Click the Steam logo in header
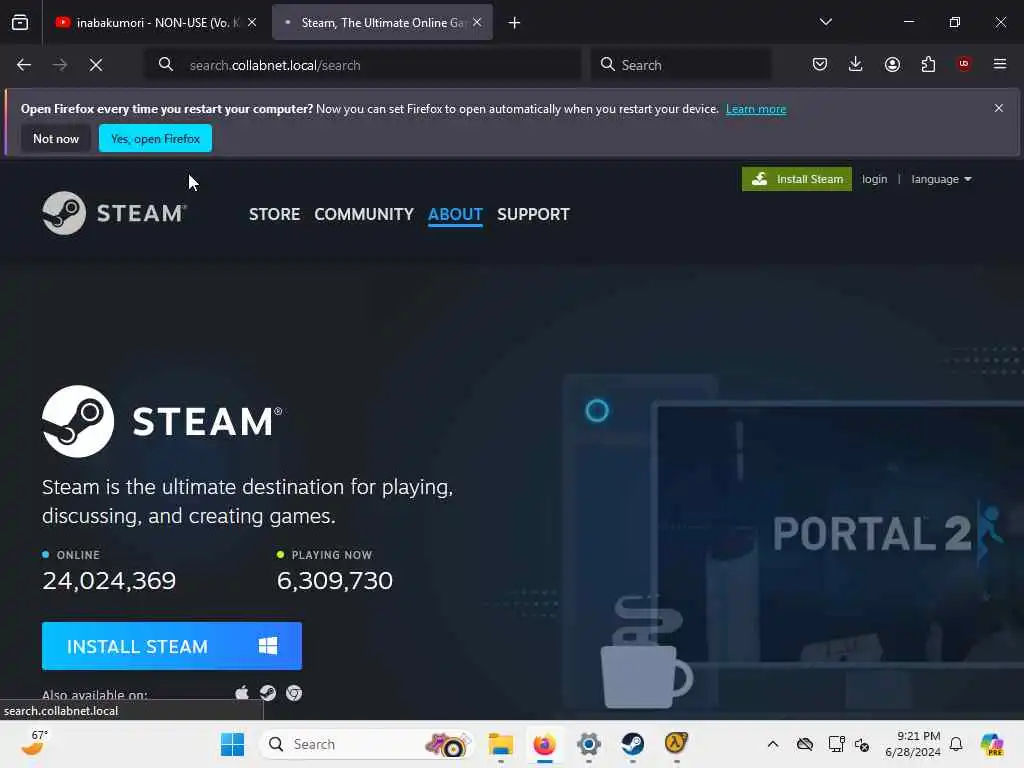The height and width of the screenshot is (768, 1024). pyautogui.click(x=114, y=213)
